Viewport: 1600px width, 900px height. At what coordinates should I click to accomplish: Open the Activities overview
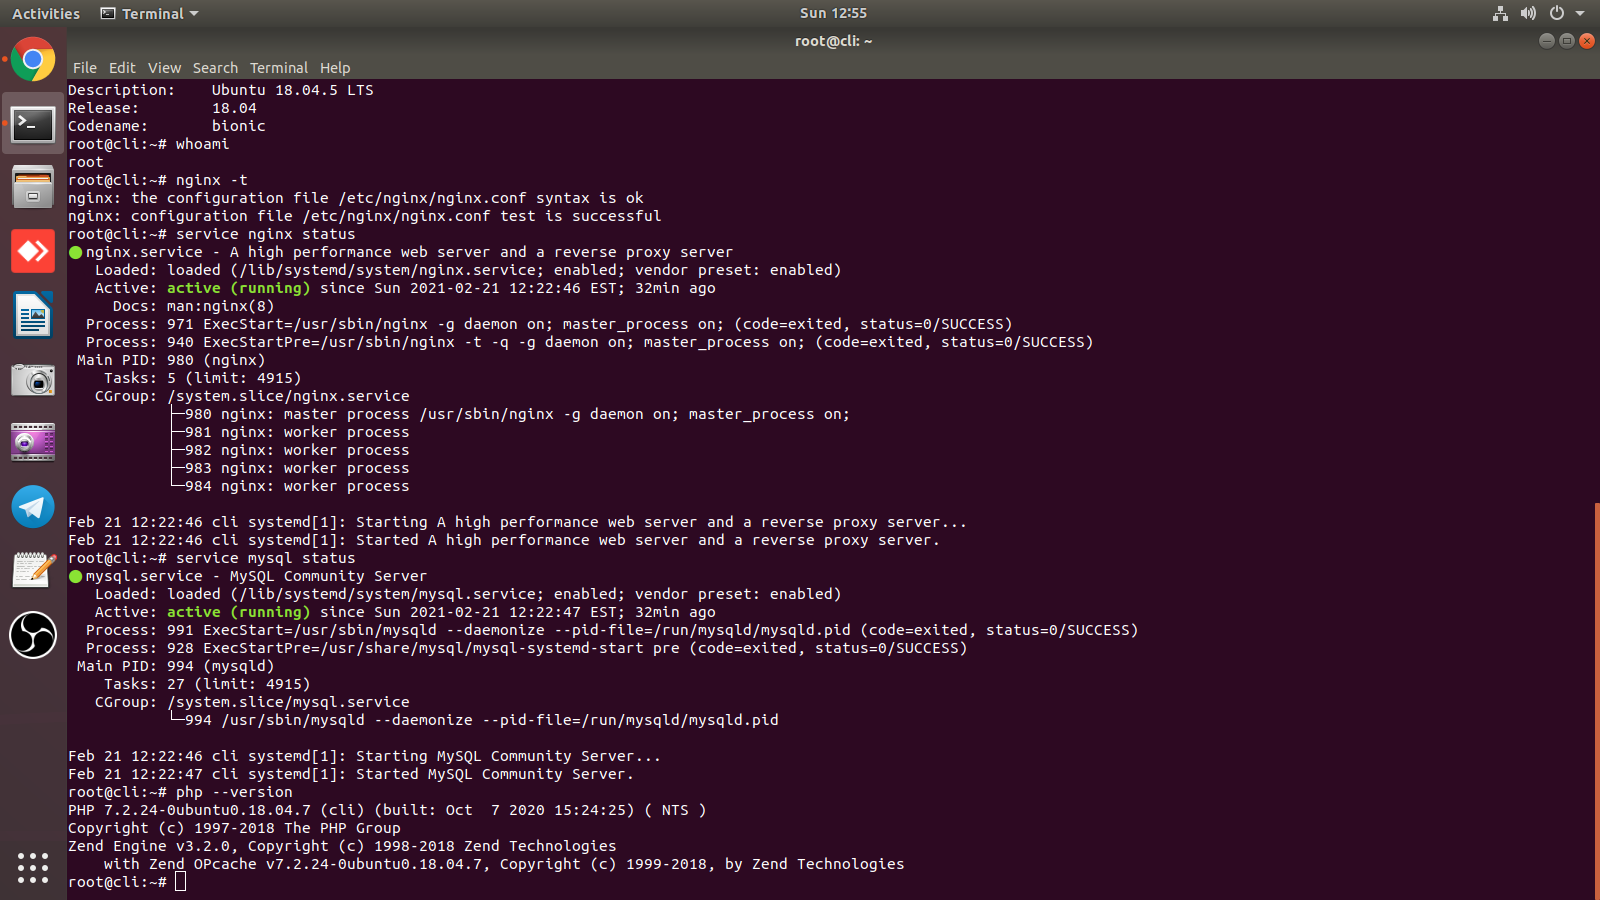(46, 14)
